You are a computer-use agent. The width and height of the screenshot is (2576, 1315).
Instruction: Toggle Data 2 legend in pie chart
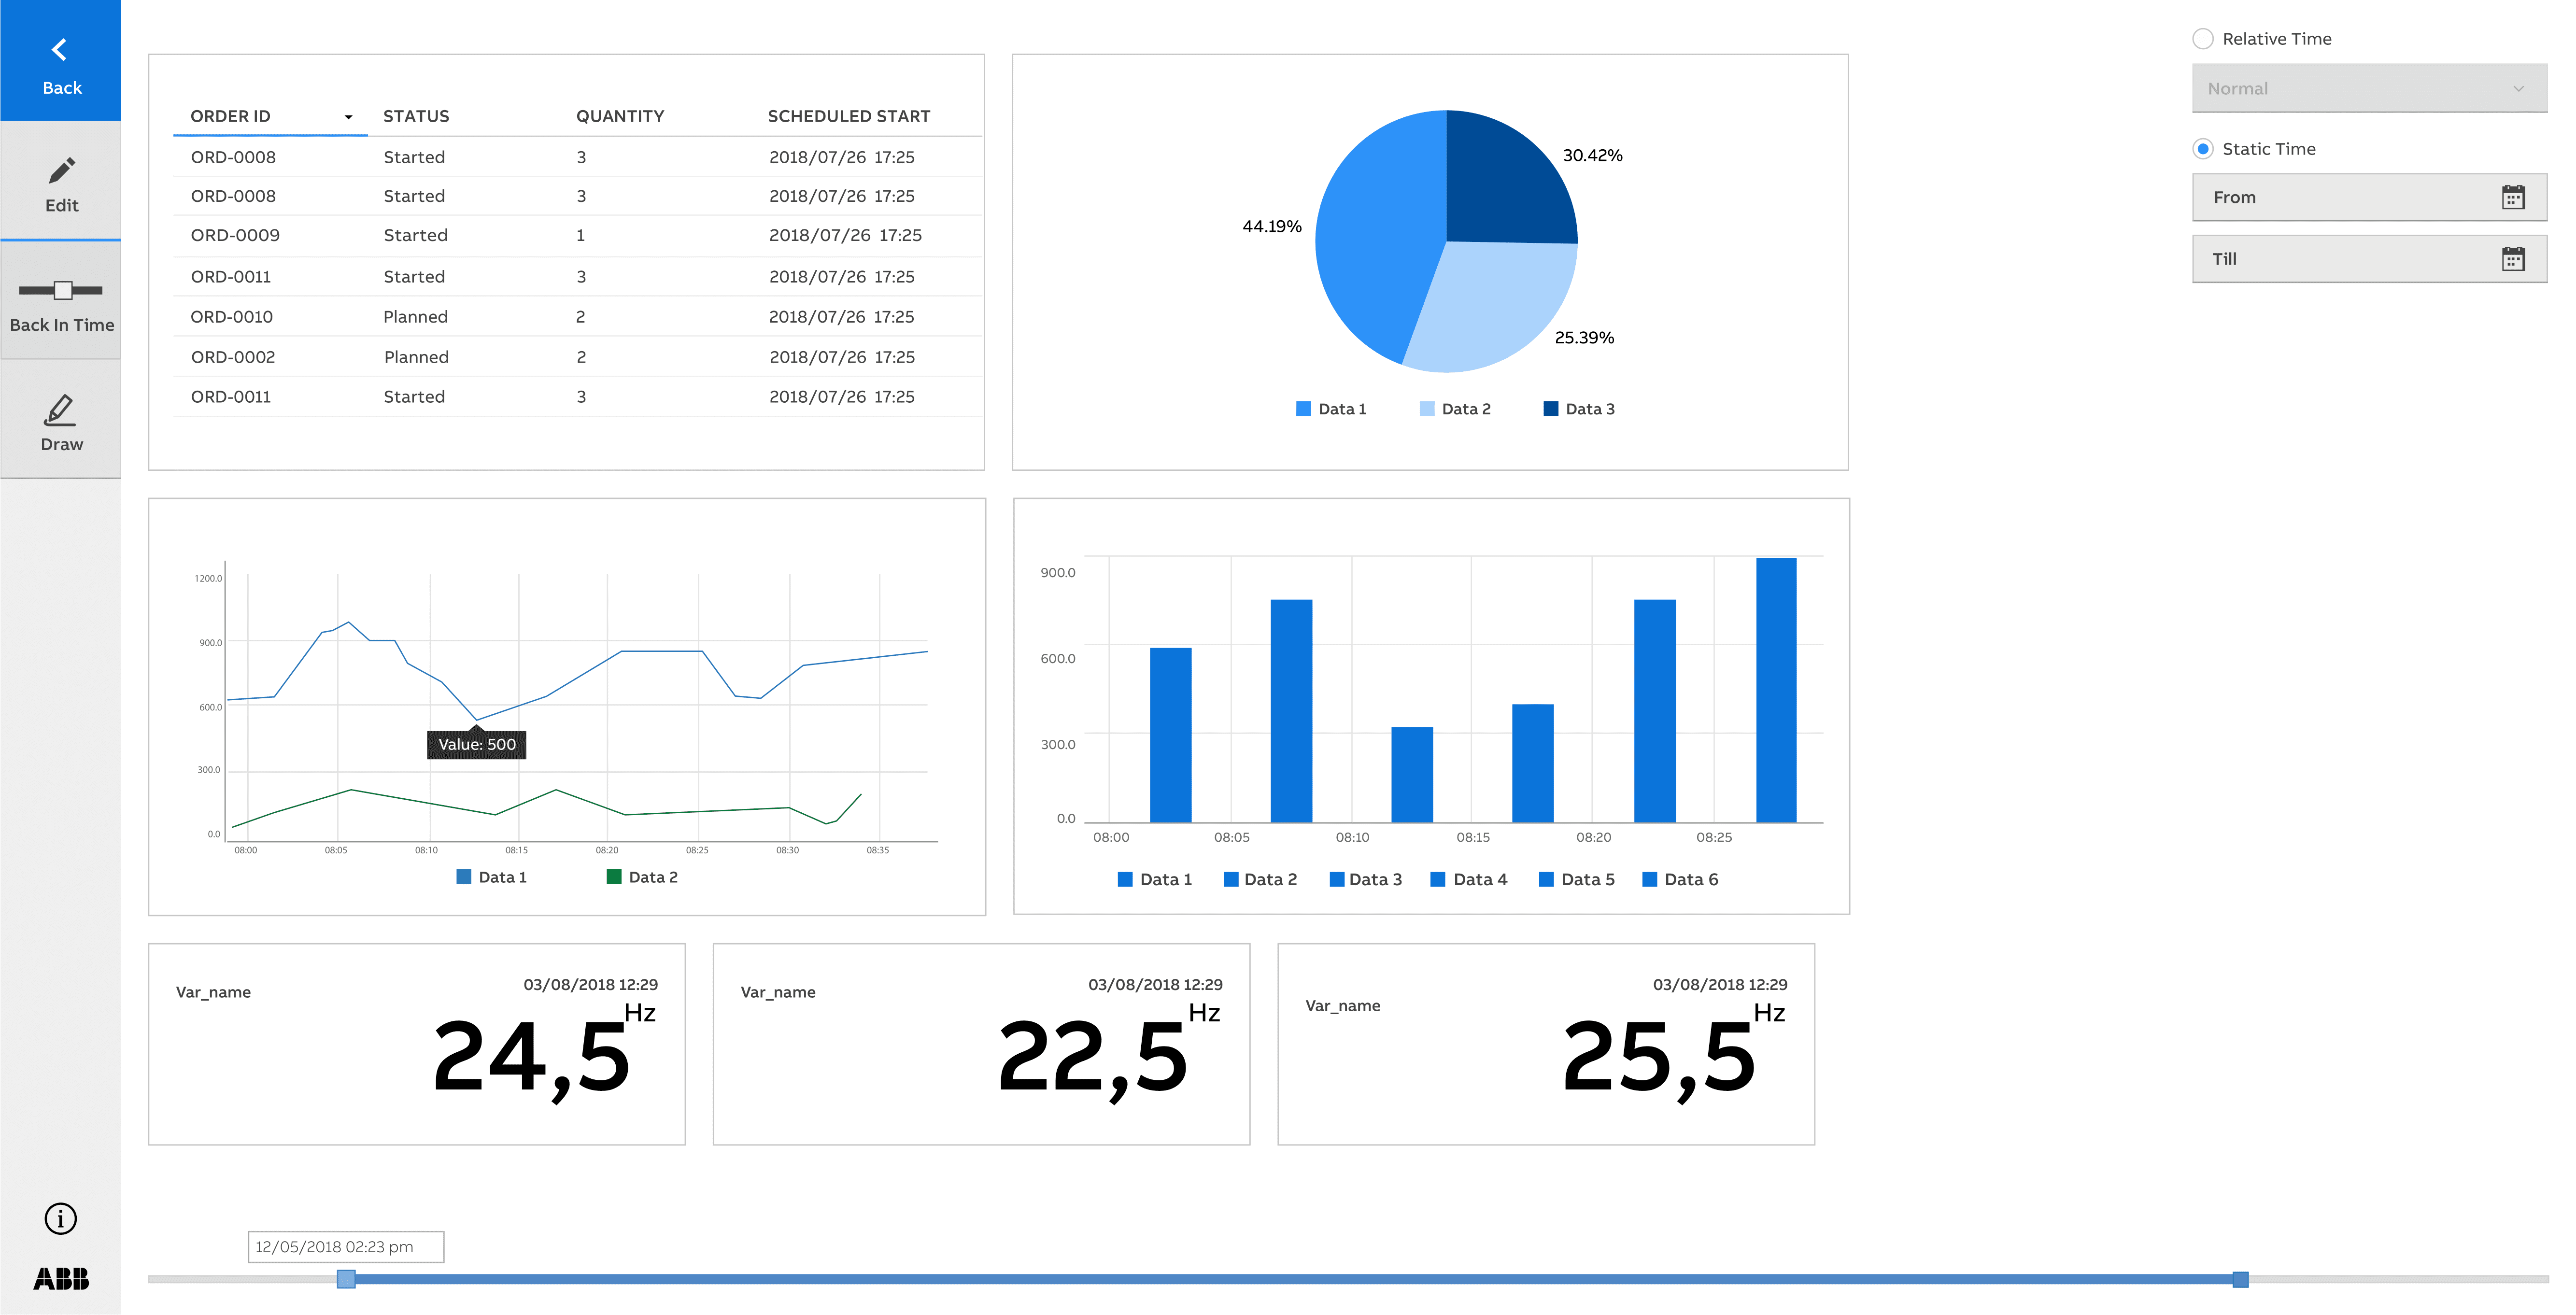pos(1455,409)
